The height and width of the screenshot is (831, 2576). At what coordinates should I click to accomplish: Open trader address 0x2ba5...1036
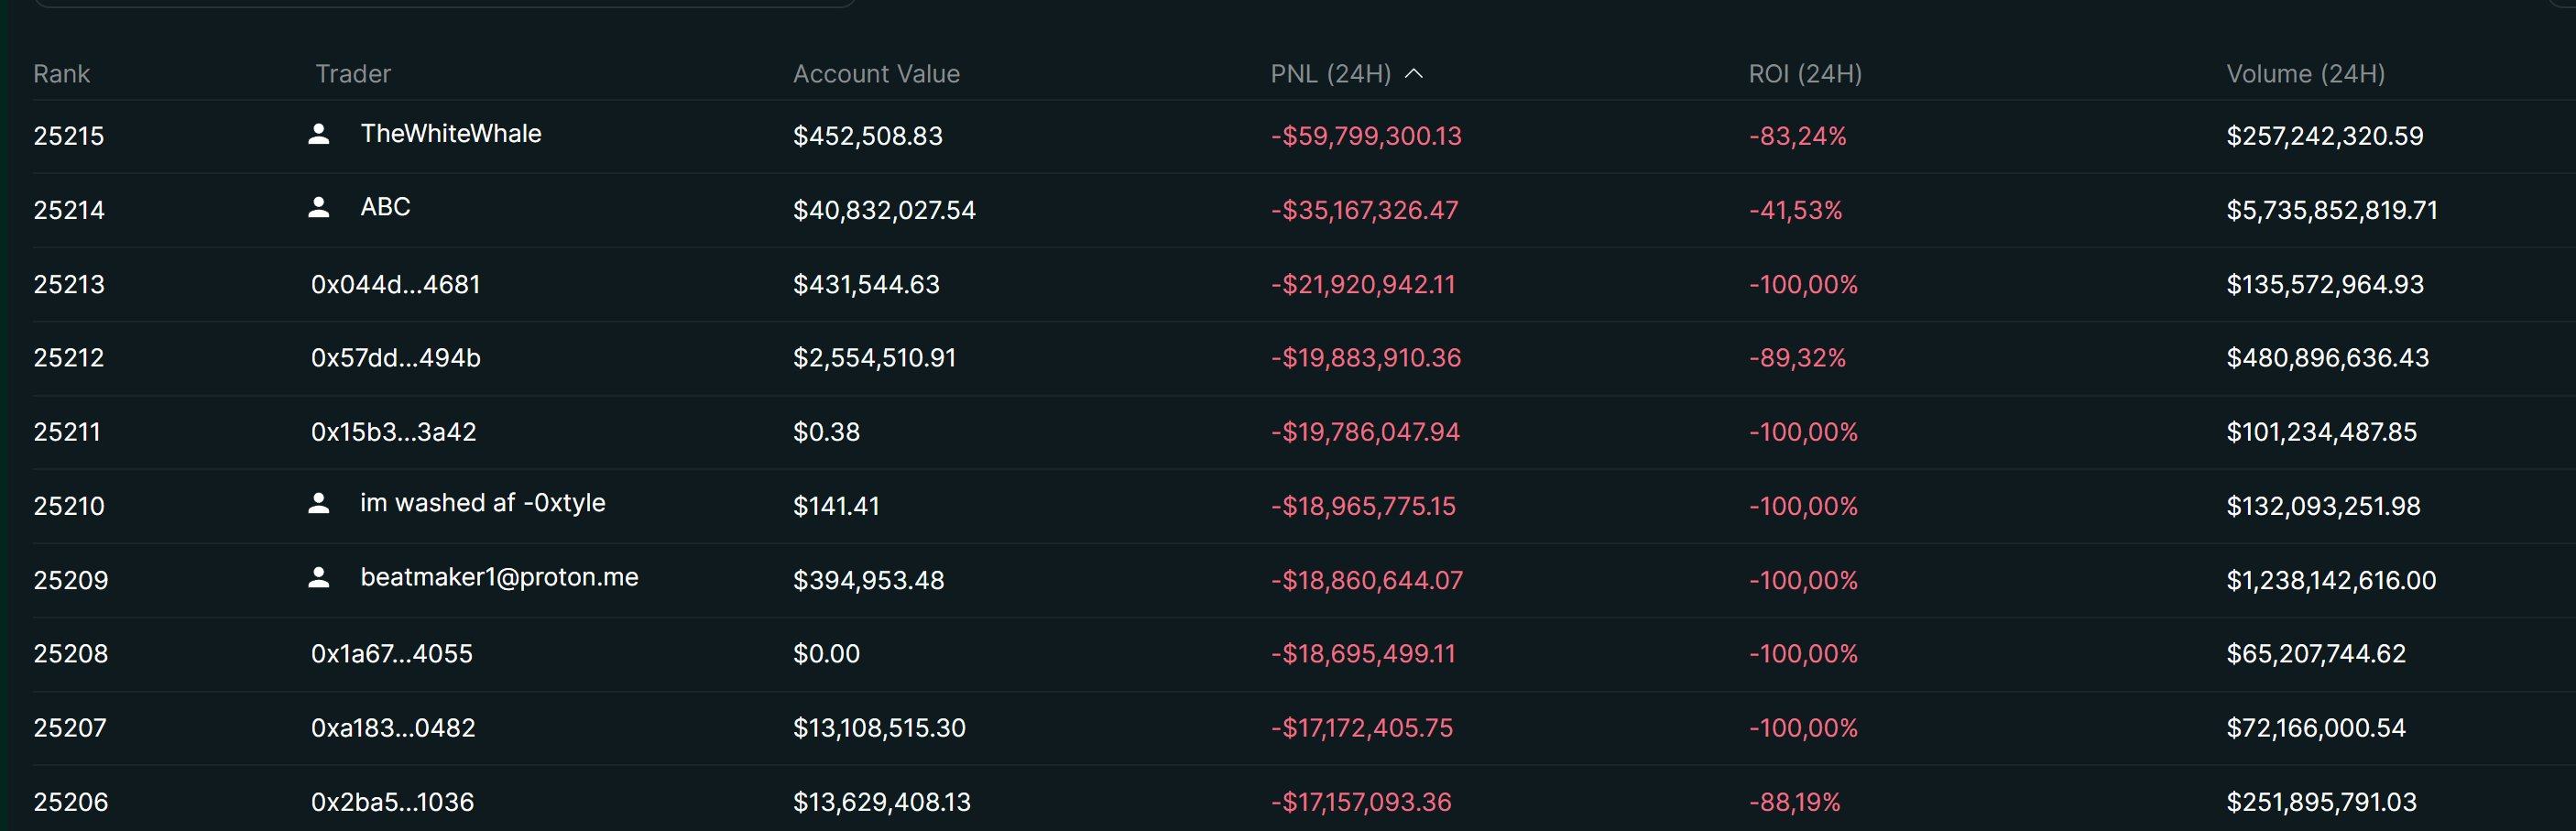point(392,802)
